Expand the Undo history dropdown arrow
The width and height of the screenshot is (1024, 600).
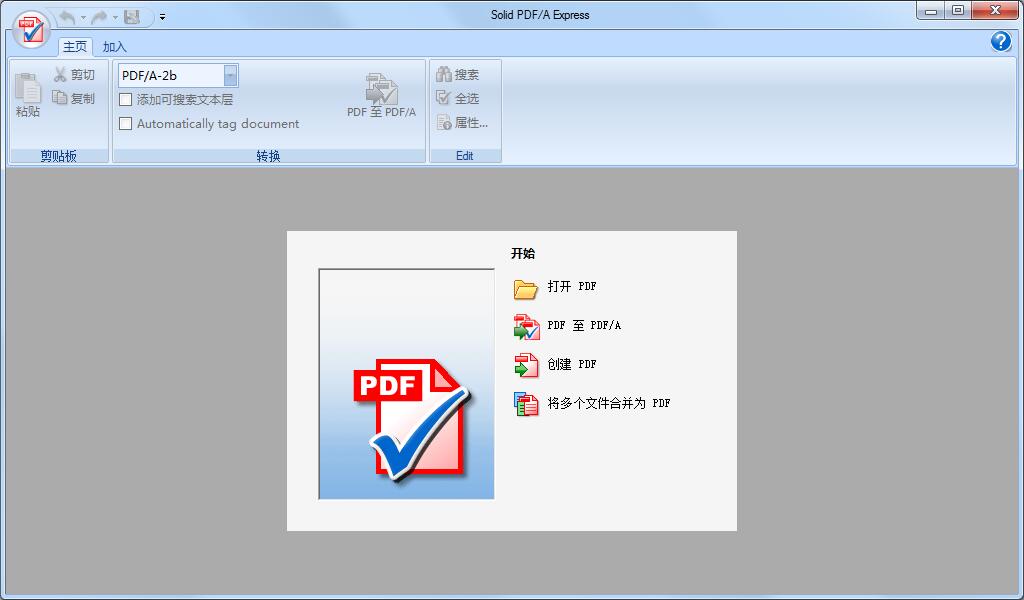83,18
